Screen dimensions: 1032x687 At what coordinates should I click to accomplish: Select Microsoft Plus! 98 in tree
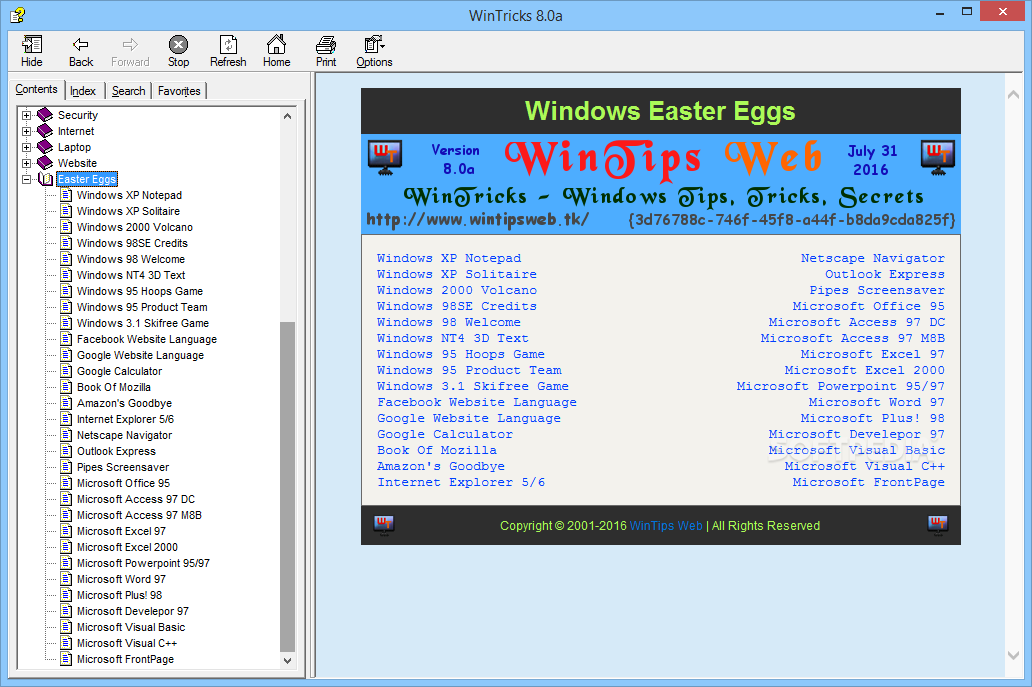(x=119, y=595)
